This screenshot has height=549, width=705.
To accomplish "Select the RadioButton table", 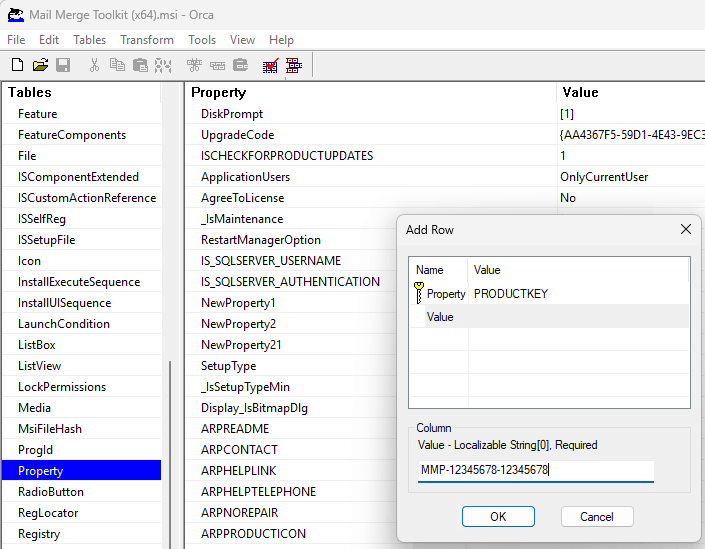I will 82,491.
